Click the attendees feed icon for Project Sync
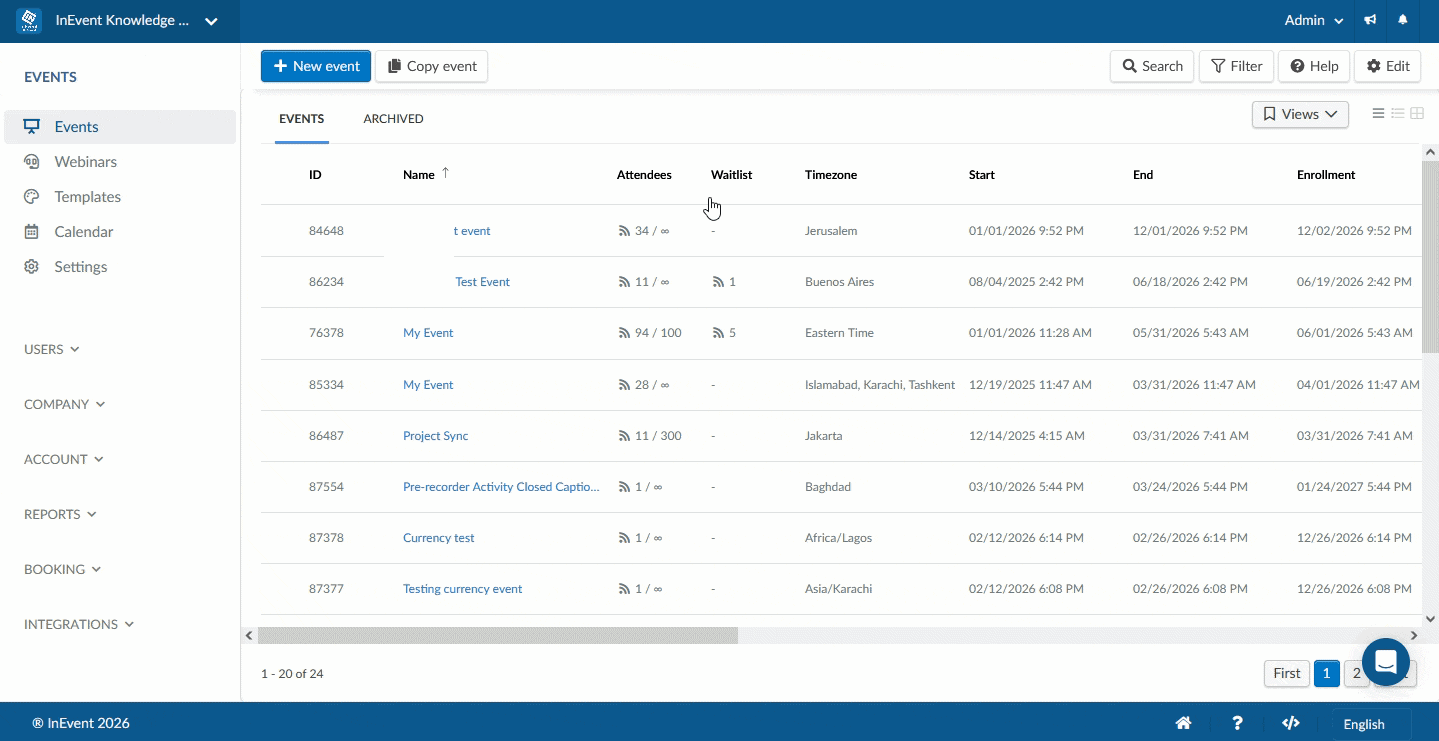This screenshot has height=741, width=1439. 625,436
